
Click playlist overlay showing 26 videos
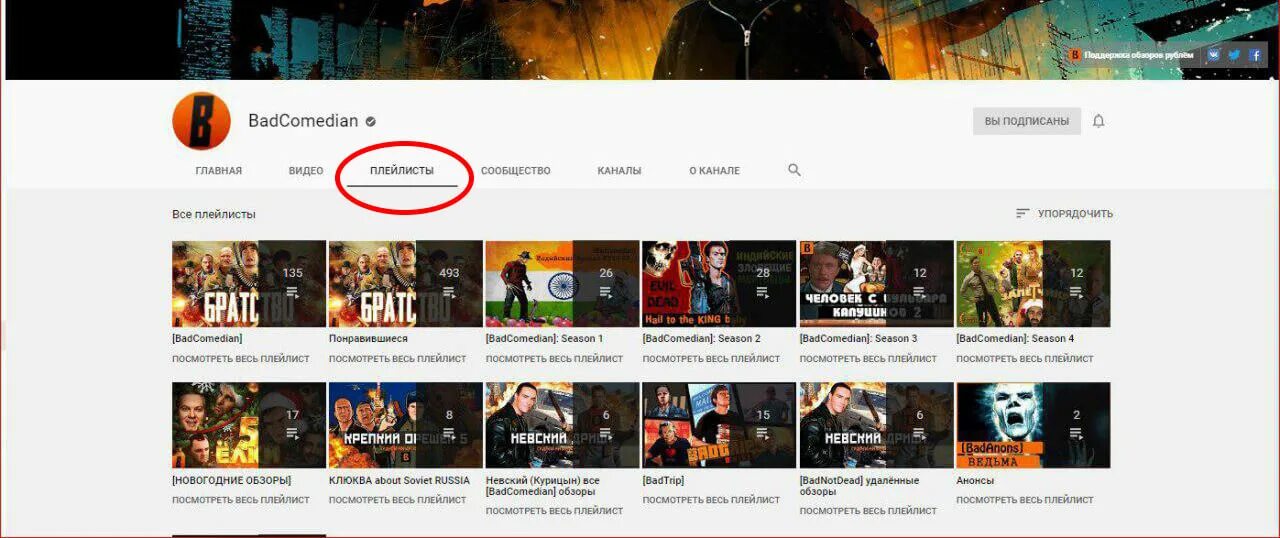[606, 283]
